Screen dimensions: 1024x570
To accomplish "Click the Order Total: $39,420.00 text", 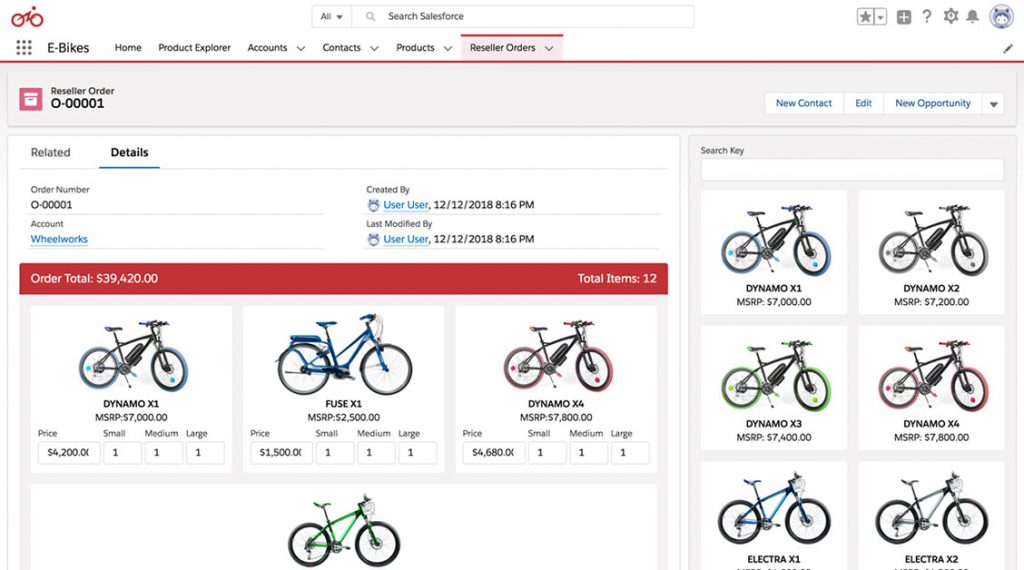I will [94, 278].
